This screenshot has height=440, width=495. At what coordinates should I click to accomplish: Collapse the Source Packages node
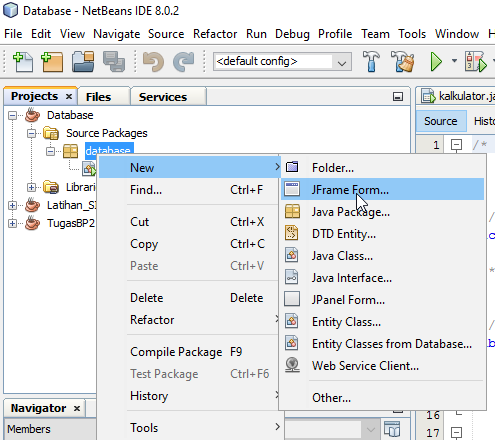point(31,134)
